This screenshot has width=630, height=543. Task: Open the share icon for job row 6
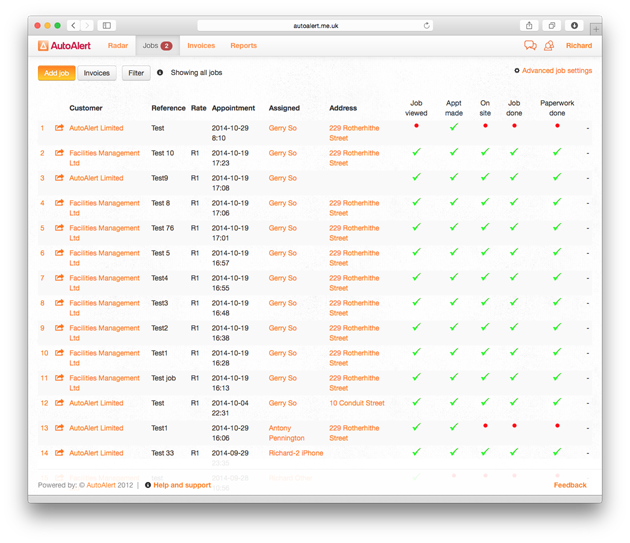pyautogui.click(x=59, y=253)
